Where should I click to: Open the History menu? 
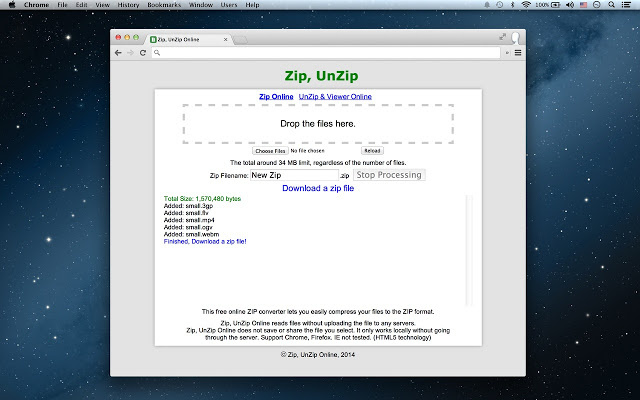pos(128,5)
